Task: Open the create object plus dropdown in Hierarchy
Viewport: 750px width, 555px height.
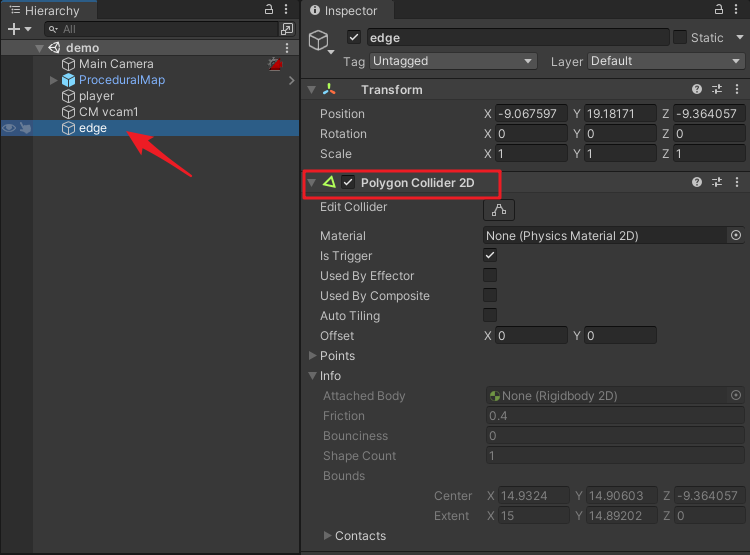Action: [x=19, y=29]
